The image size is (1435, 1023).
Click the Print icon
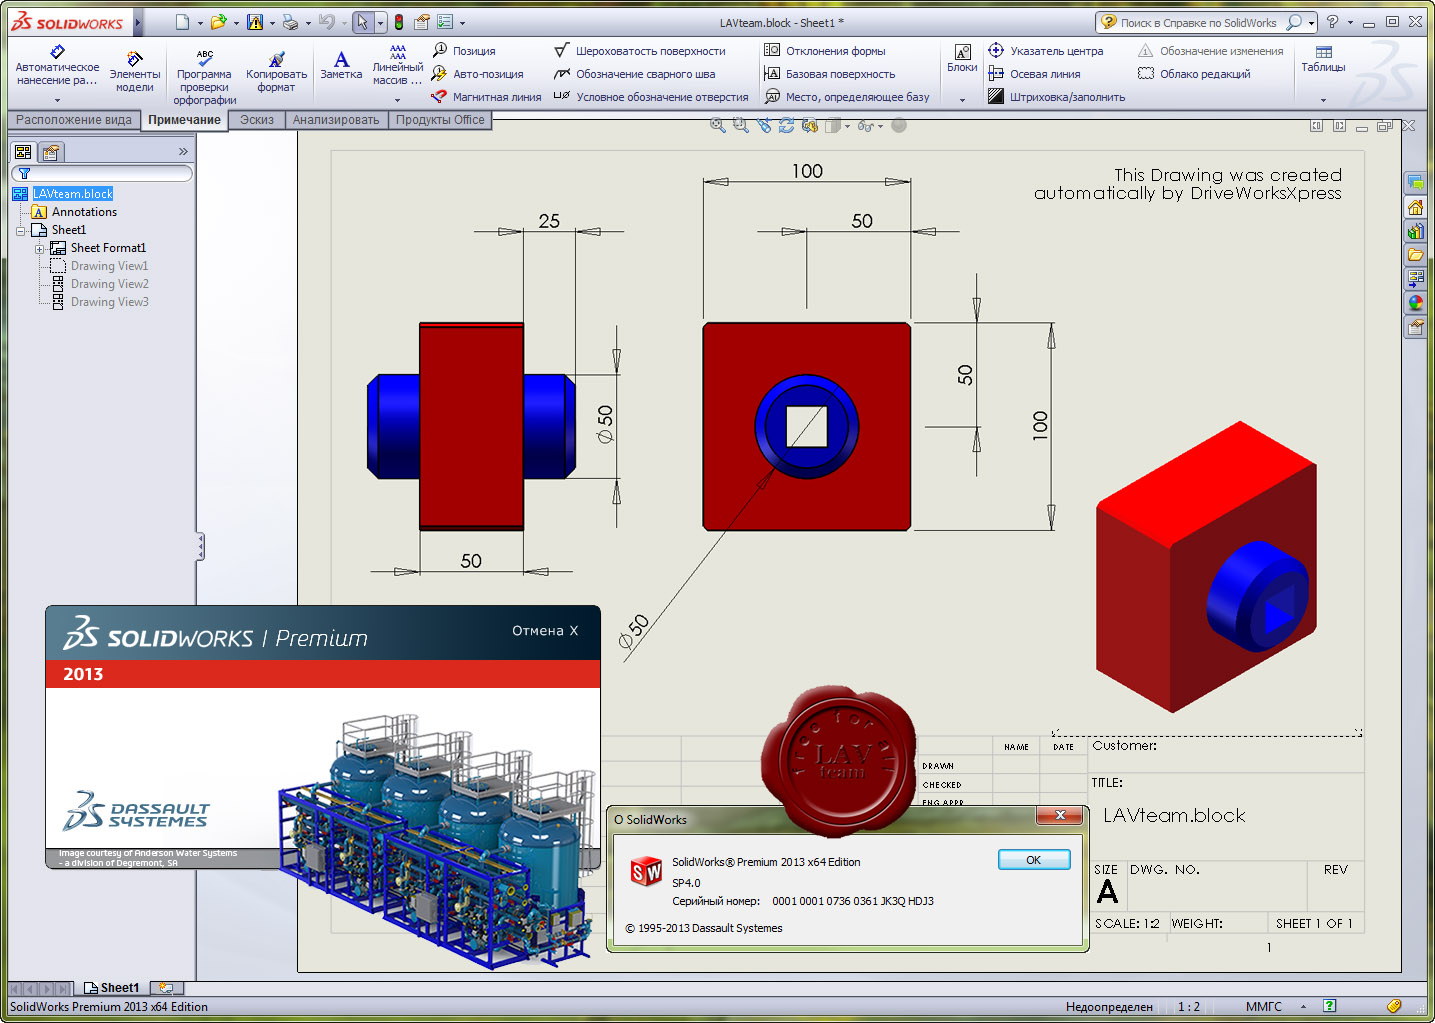(x=291, y=22)
